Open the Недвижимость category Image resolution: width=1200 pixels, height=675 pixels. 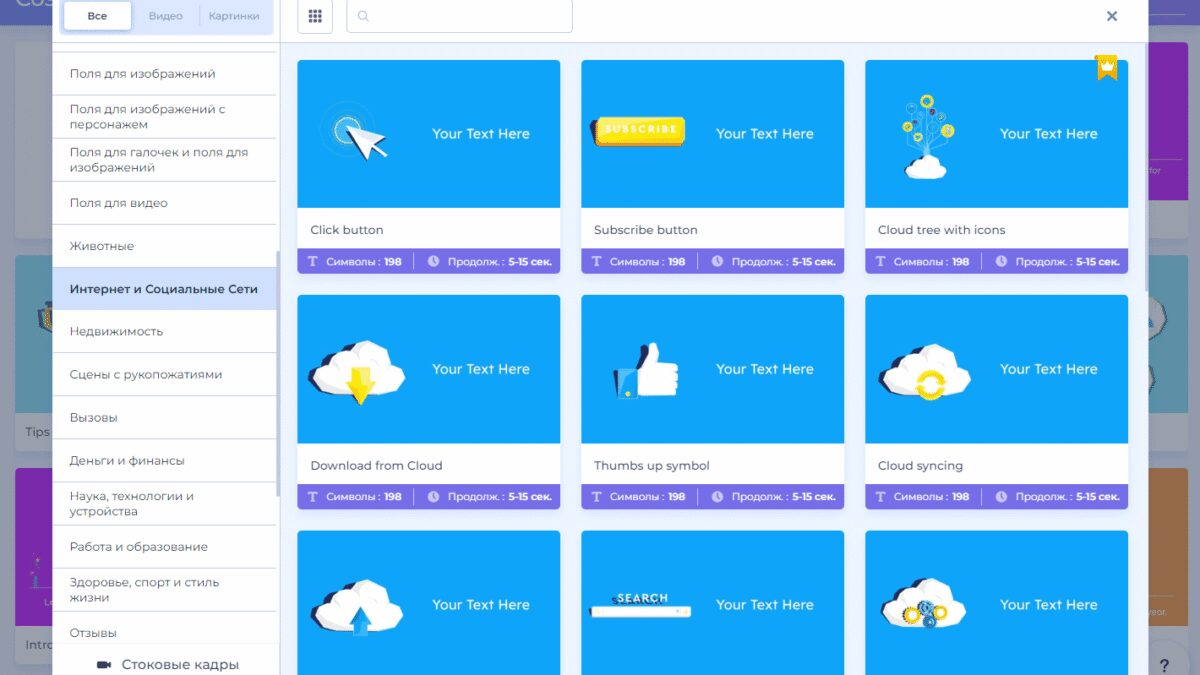[116, 331]
